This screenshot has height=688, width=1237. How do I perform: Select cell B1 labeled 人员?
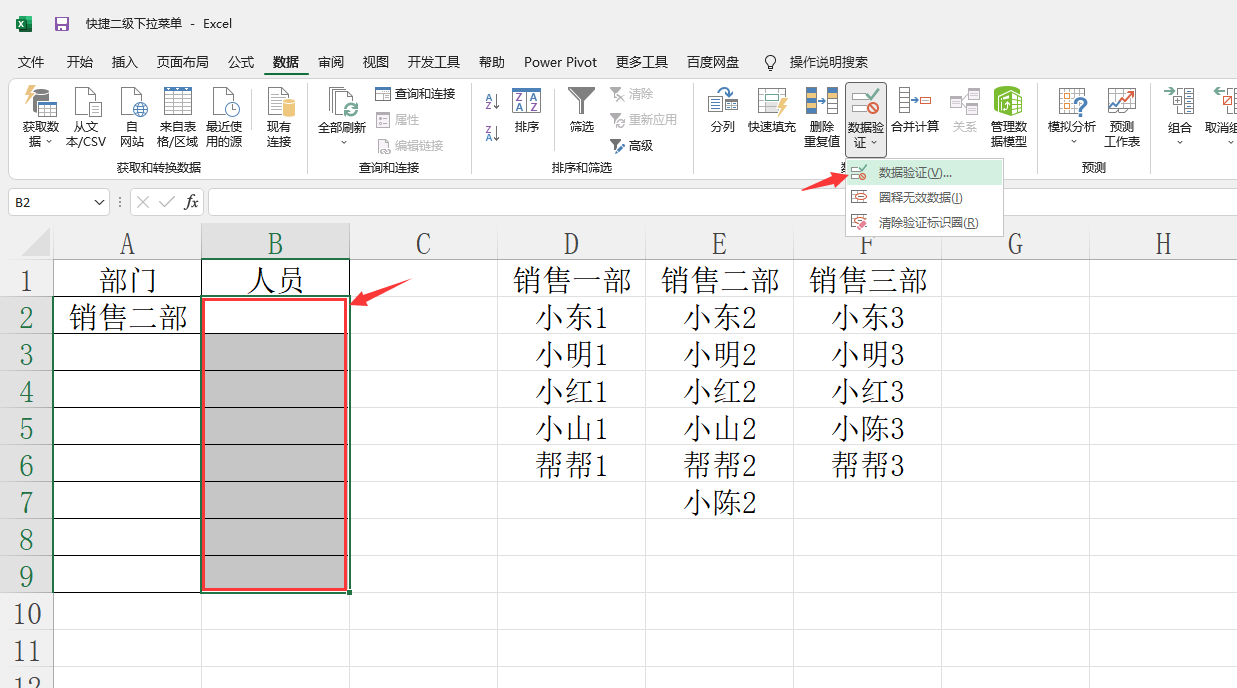[275, 279]
